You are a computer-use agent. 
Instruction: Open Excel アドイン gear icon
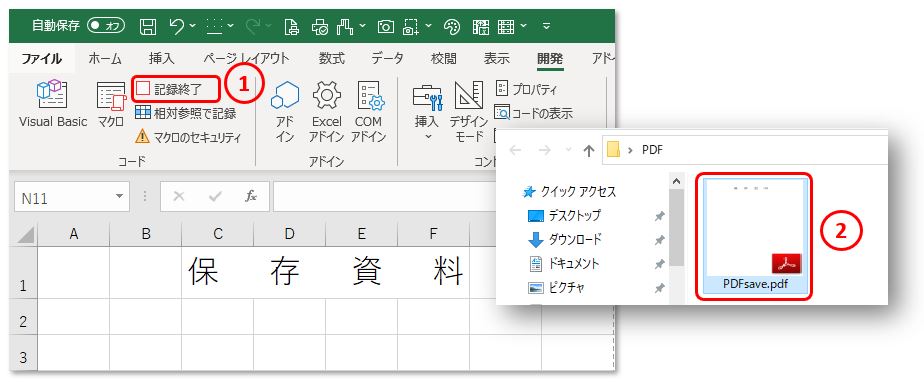click(327, 111)
